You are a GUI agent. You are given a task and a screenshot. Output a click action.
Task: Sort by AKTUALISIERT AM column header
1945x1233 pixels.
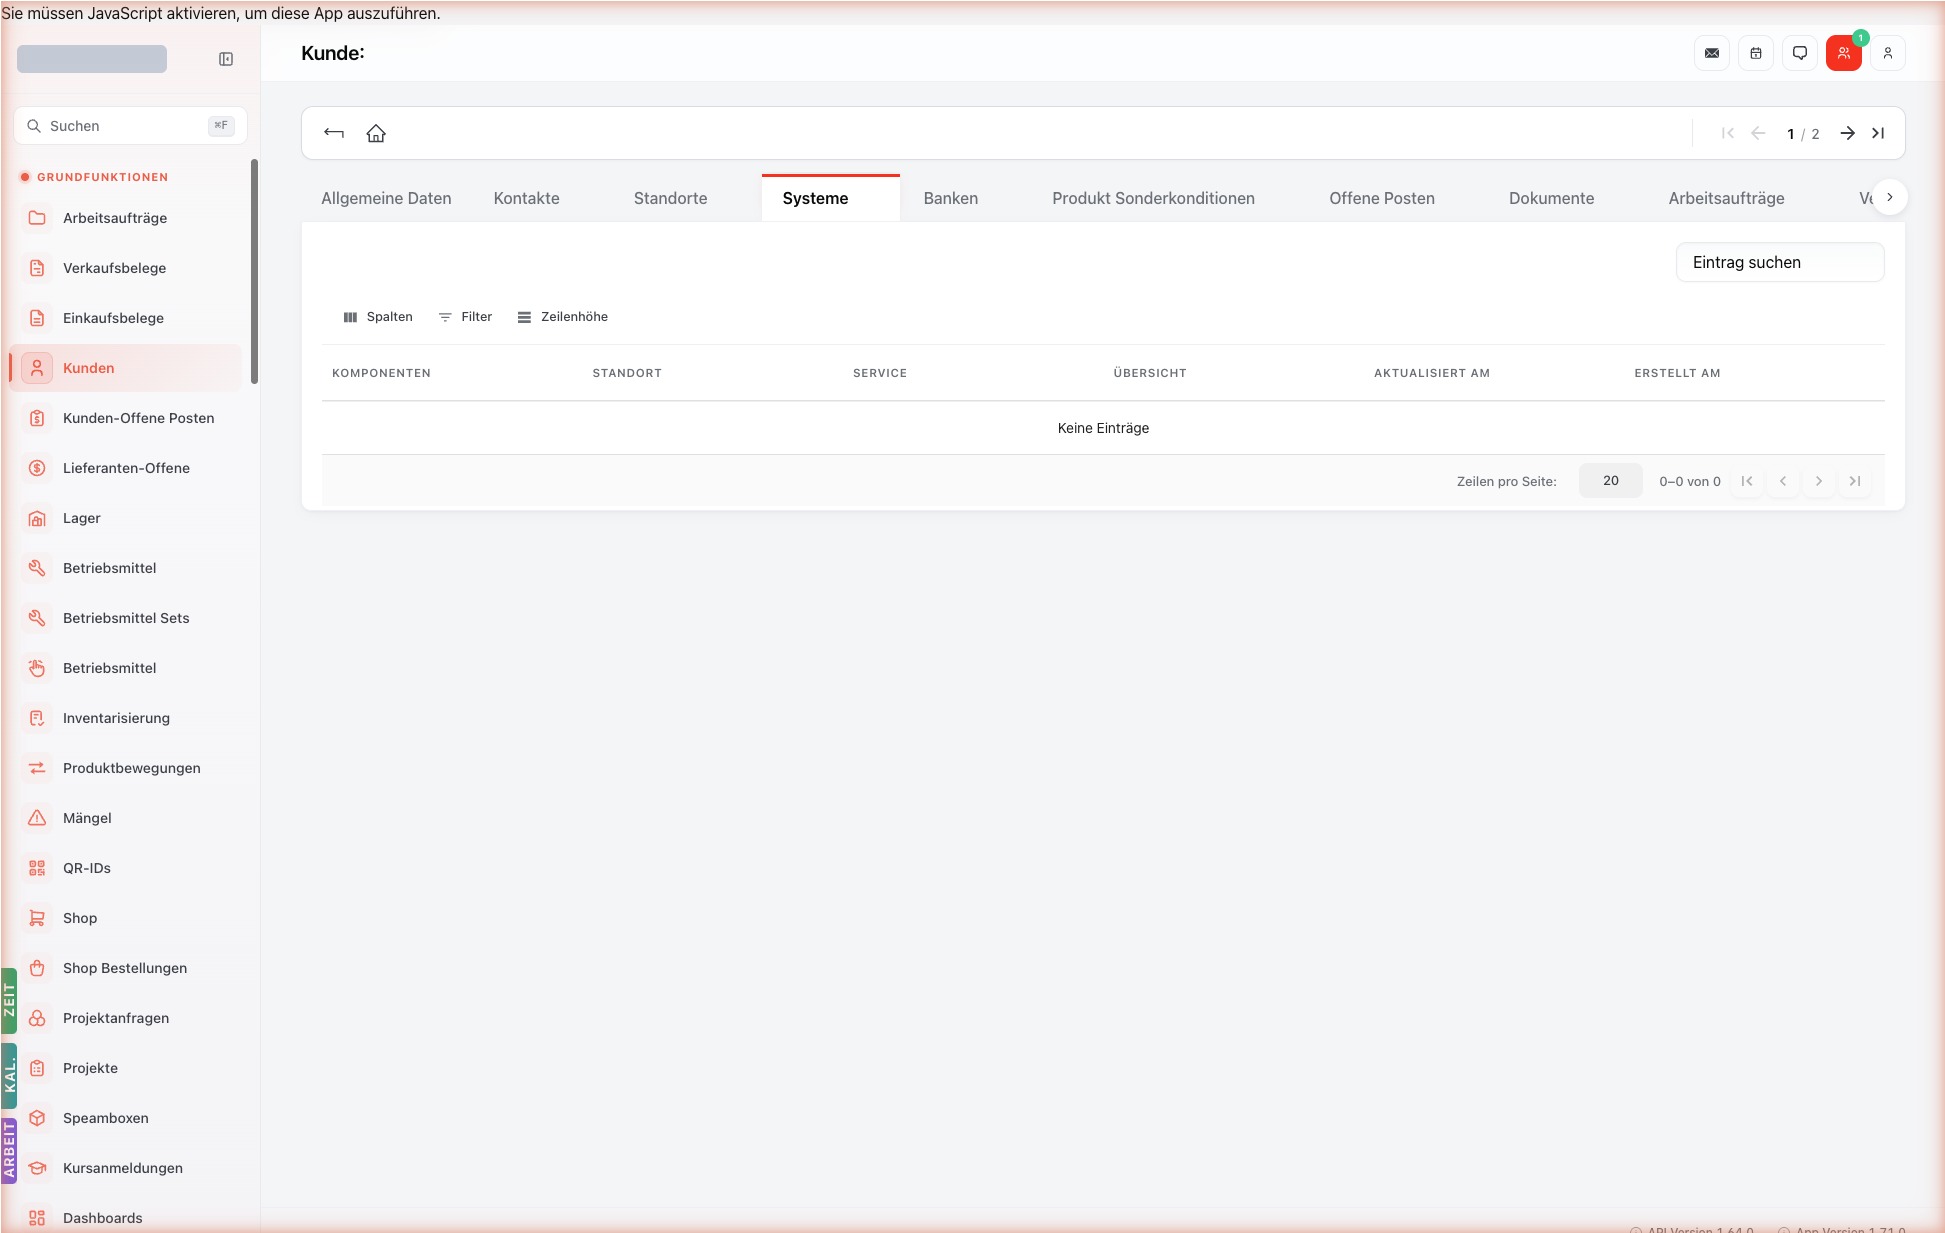coord(1432,373)
